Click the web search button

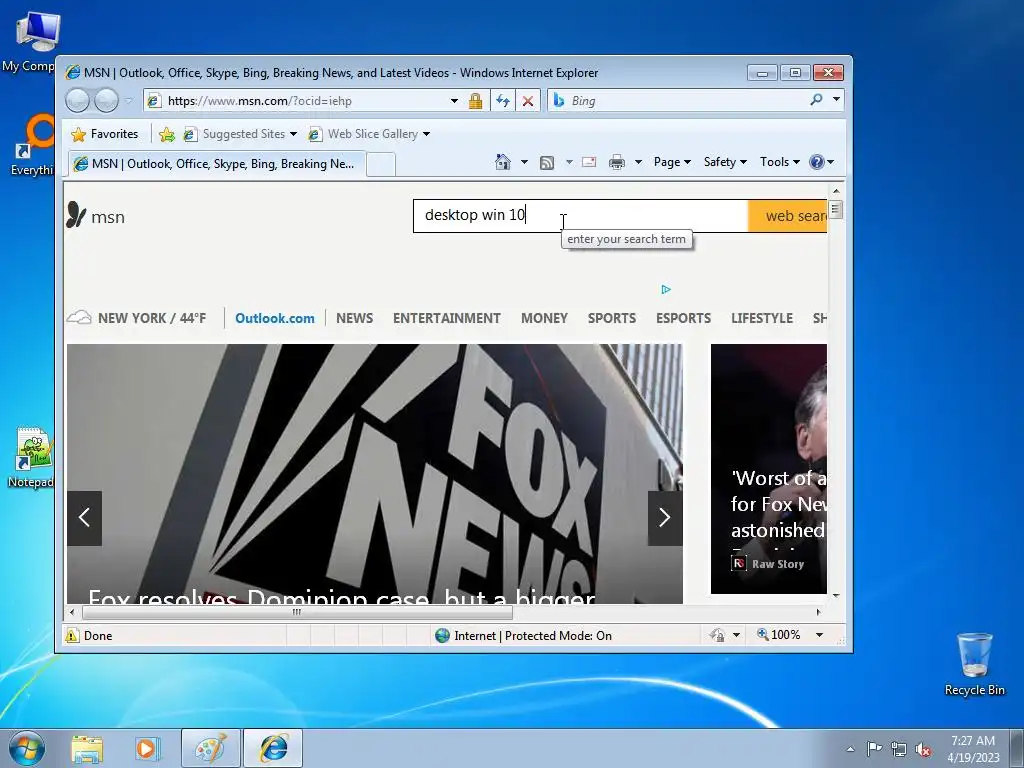coord(788,216)
